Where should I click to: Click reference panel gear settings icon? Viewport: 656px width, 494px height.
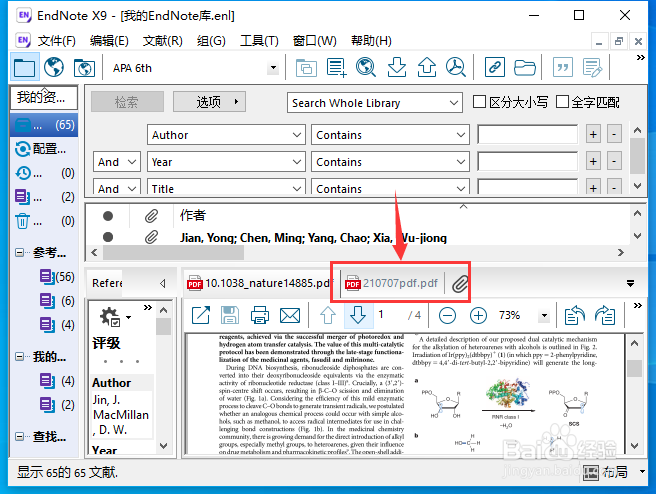110,317
